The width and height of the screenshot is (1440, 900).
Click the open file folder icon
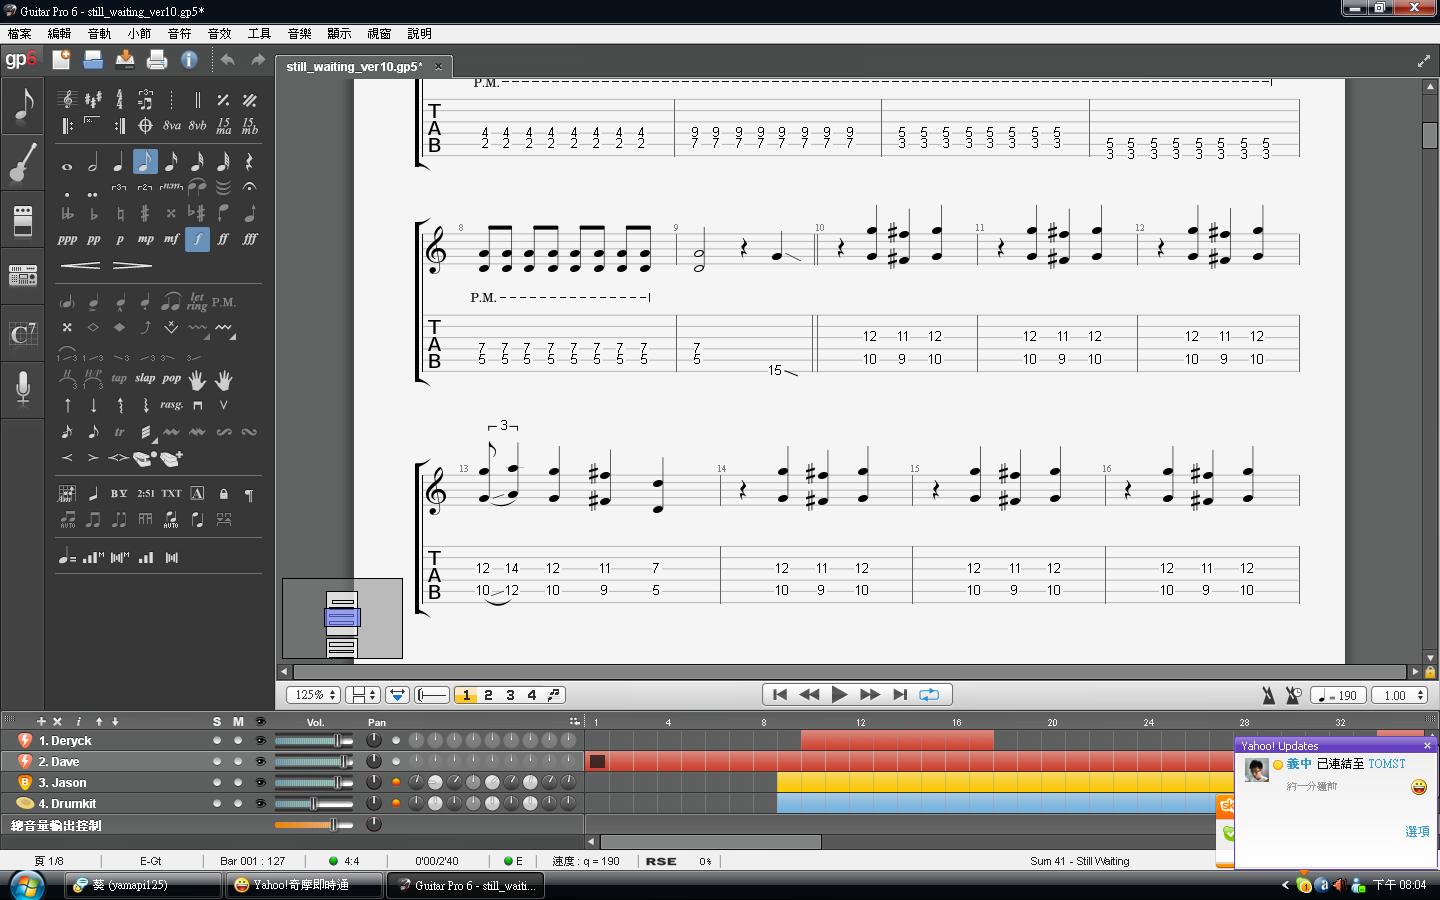click(x=93, y=60)
